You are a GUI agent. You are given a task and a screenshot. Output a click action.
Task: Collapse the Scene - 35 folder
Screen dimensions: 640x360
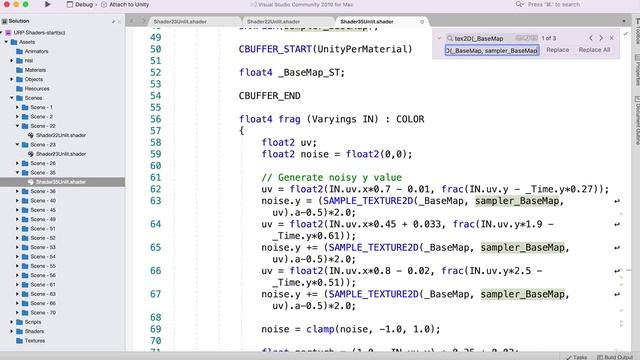pyautogui.click(x=18, y=173)
